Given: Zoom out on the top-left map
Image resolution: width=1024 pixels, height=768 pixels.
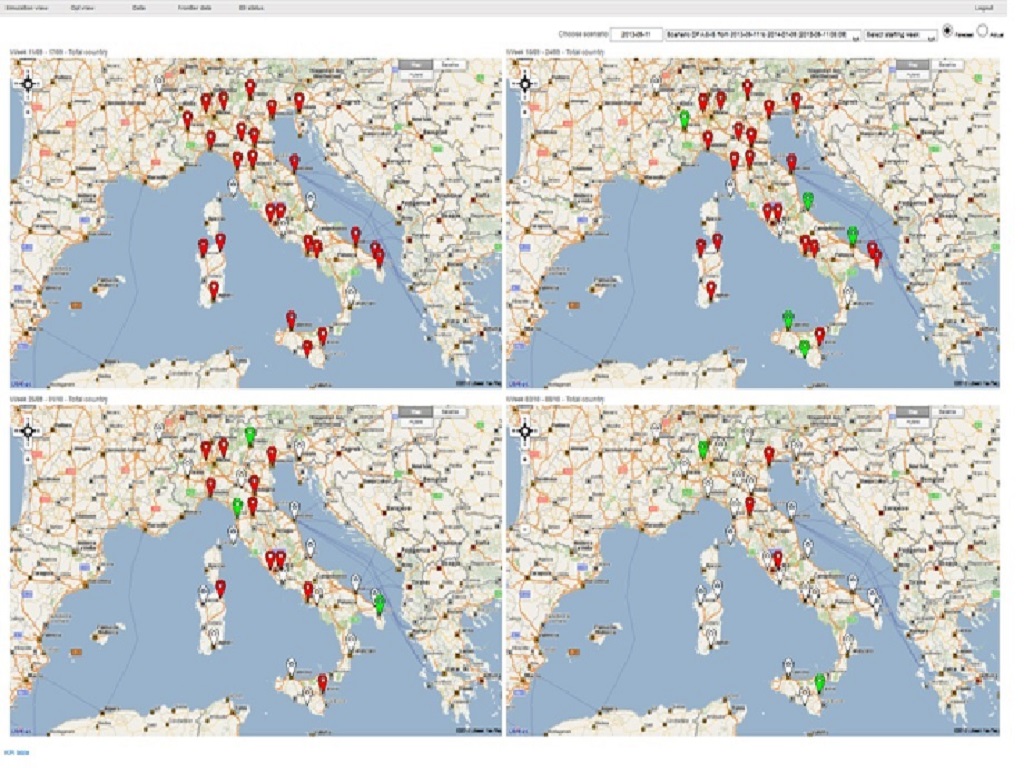Looking at the screenshot, I should click(x=27, y=181).
